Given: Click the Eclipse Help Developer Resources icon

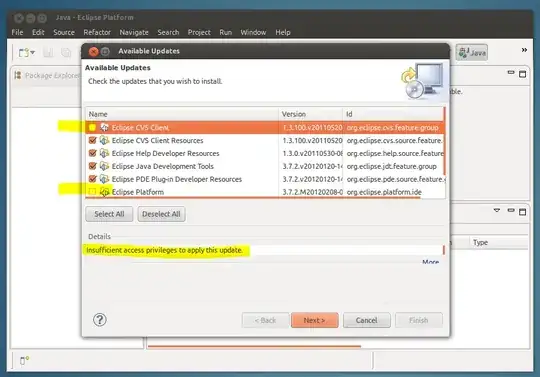Looking at the screenshot, I should [x=104, y=153].
